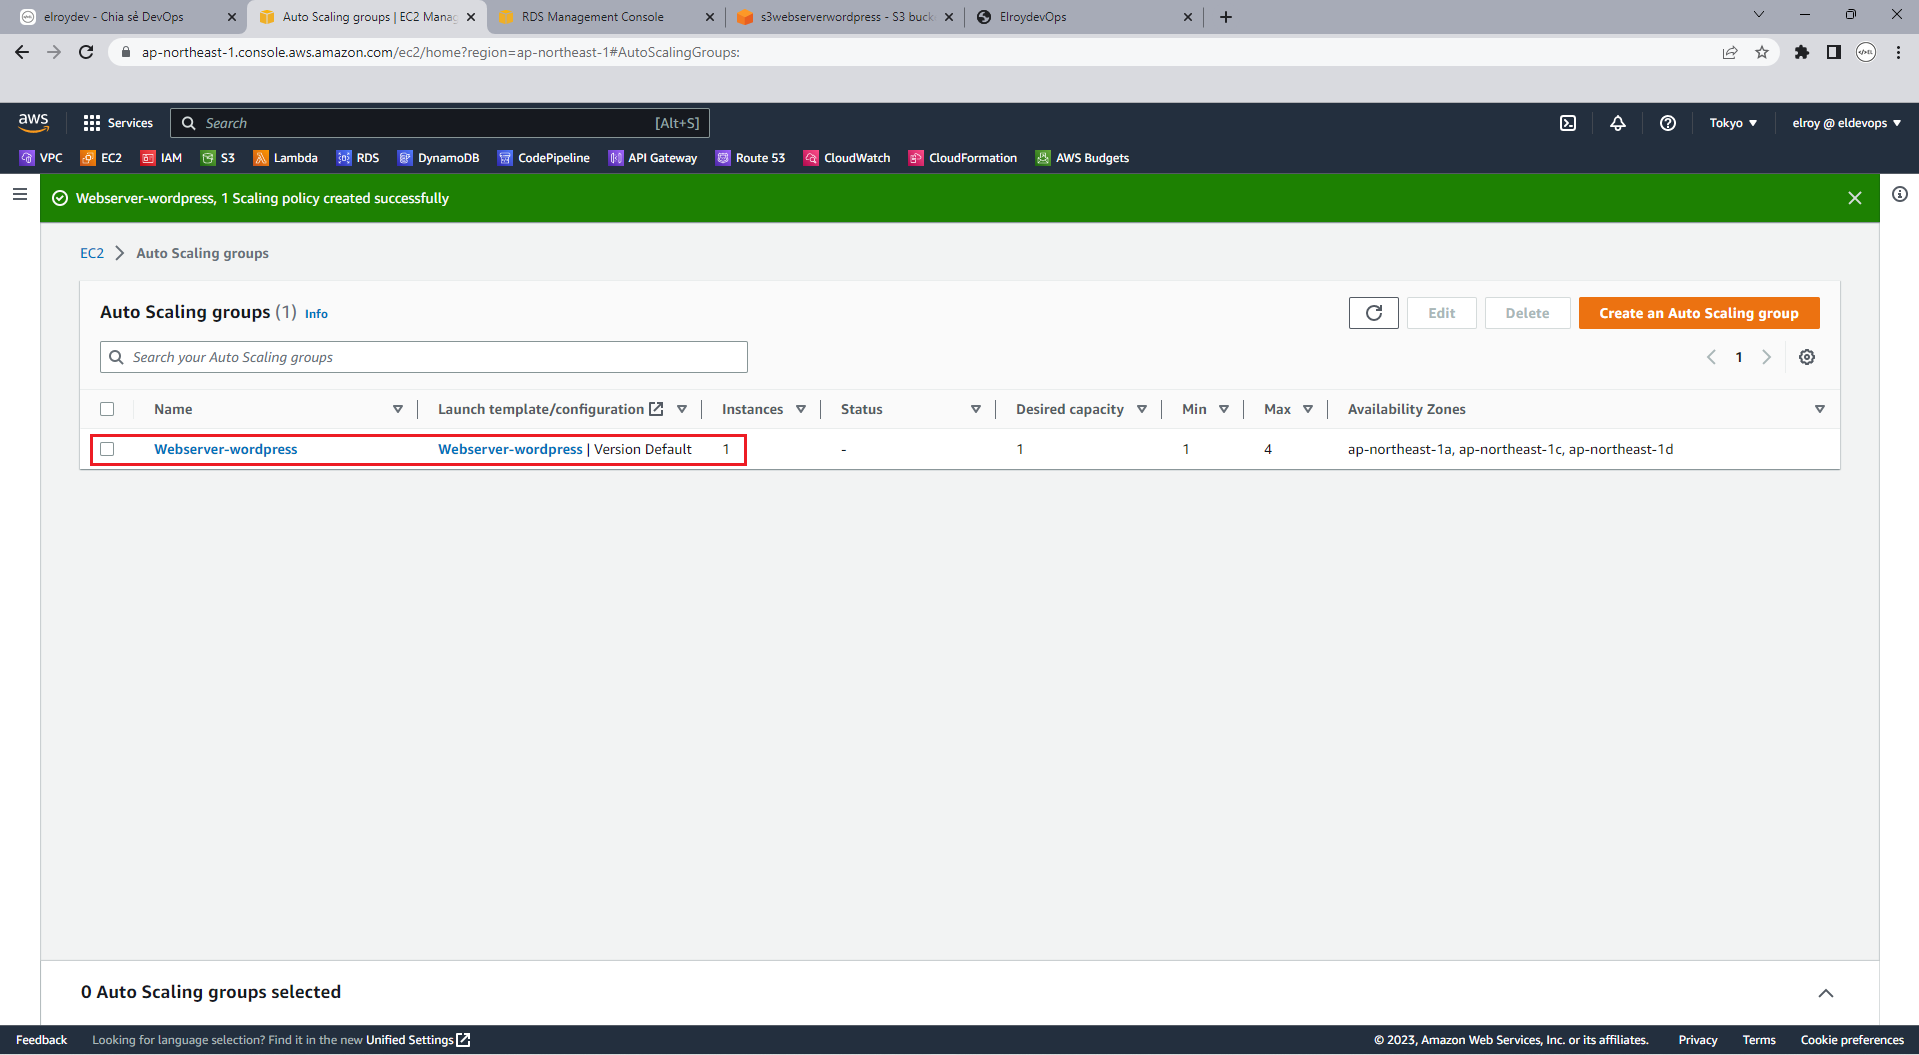Open the Route 53 shortcut

(751, 158)
